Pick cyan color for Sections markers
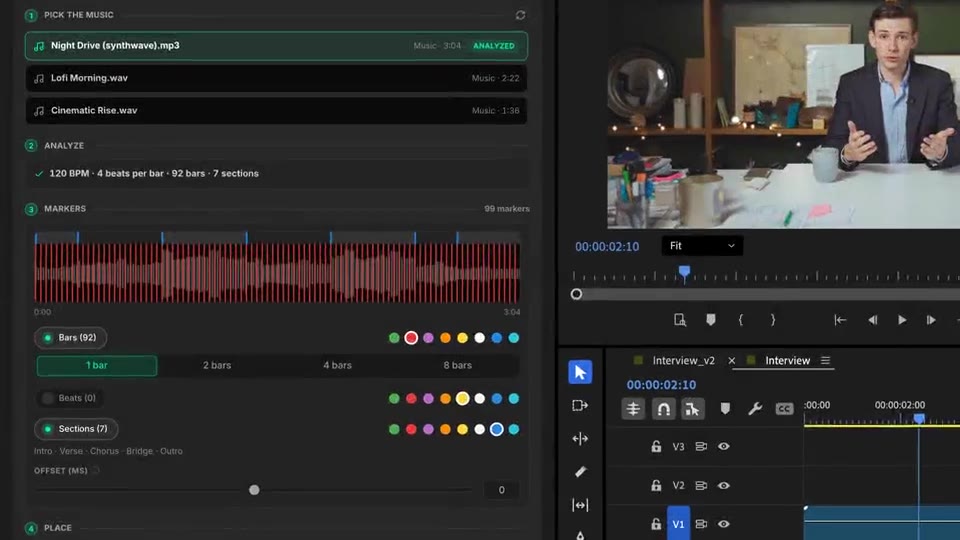This screenshot has width=960, height=540. (514, 429)
